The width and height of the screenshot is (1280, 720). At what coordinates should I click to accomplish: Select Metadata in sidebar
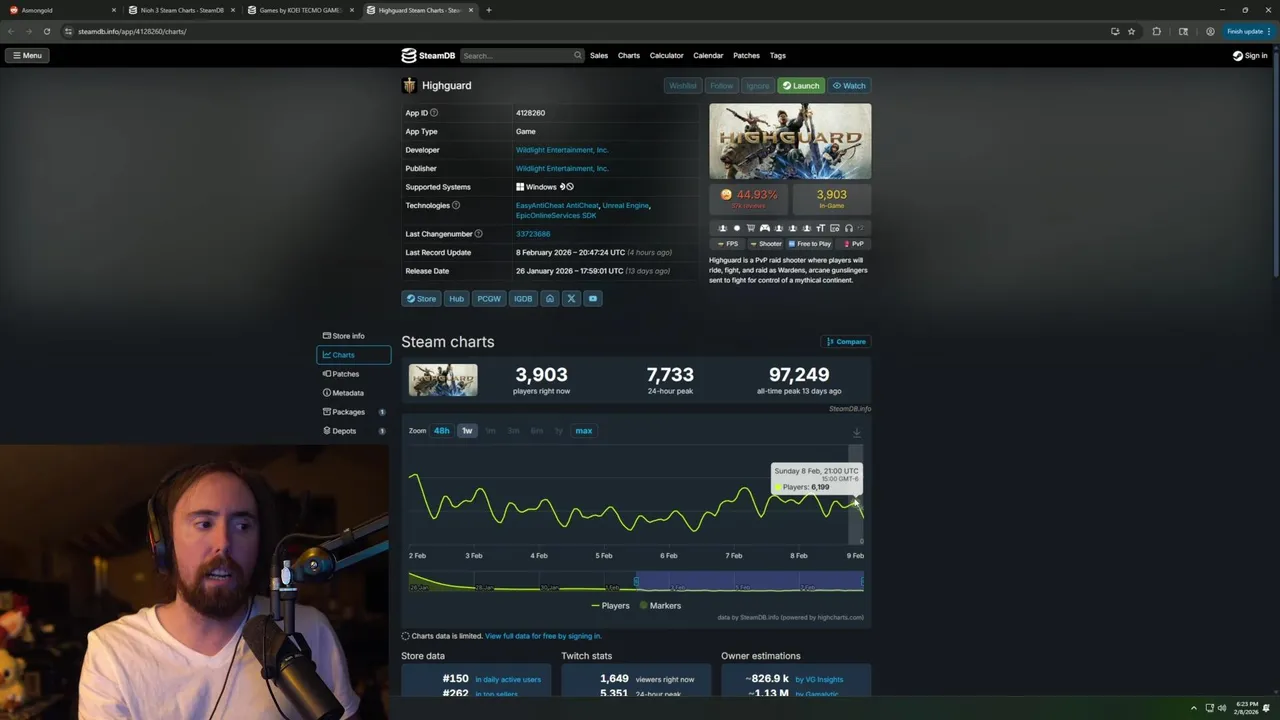click(353, 393)
